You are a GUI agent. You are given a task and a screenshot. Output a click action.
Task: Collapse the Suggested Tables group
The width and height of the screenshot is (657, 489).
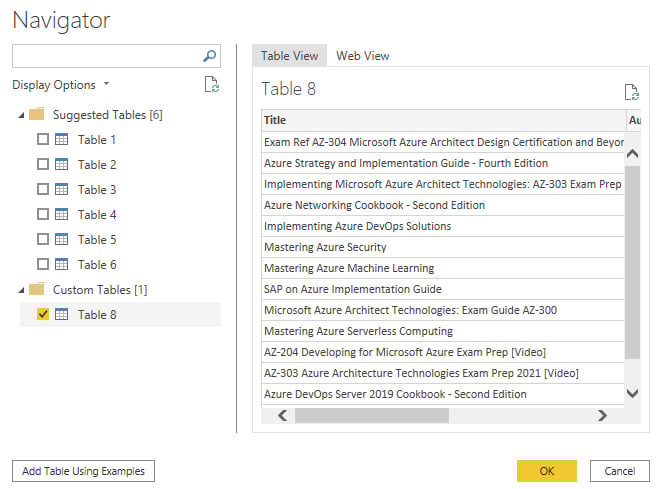[21, 115]
